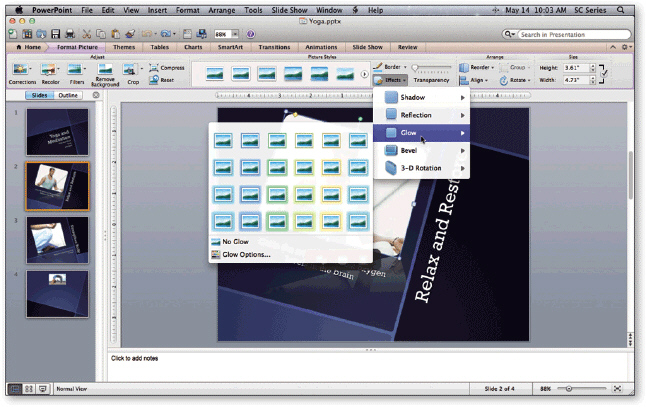Open the Slide Show menu bar item
The width and height of the screenshot is (646, 407).
point(289,10)
